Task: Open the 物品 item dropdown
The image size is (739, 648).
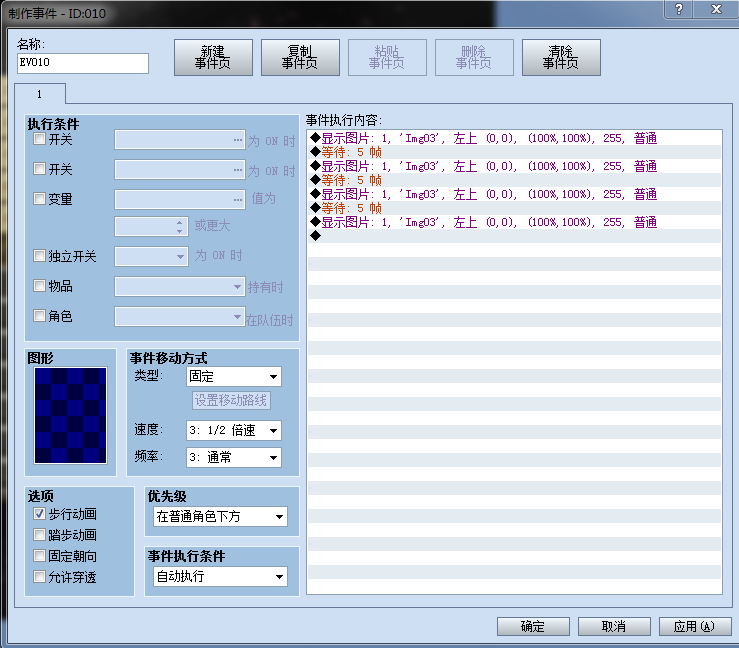Action: point(180,287)
